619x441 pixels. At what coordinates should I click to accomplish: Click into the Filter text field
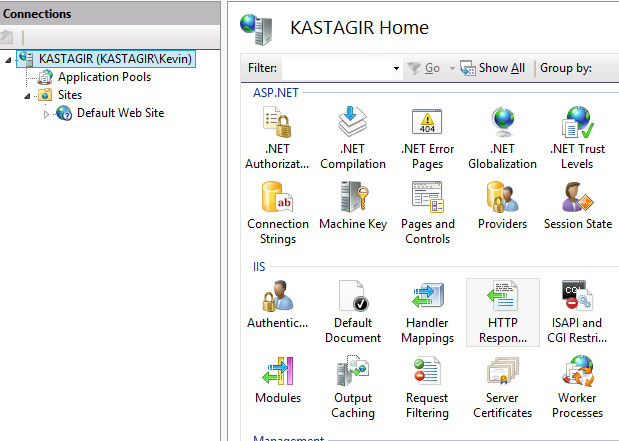coord(337,68)
